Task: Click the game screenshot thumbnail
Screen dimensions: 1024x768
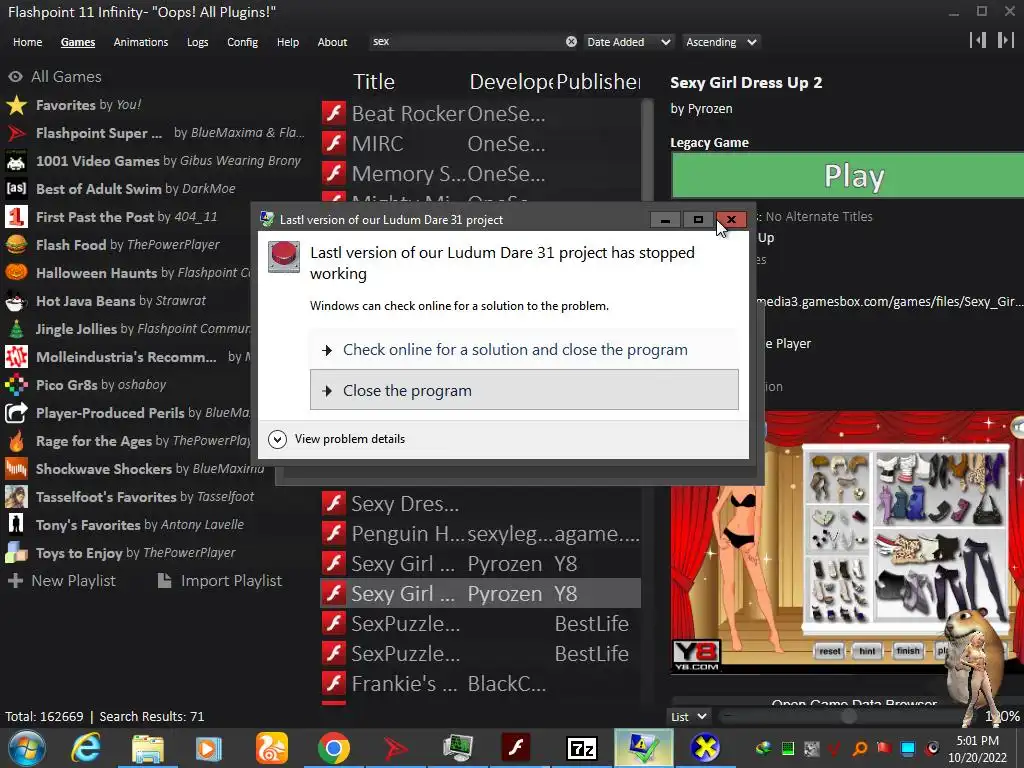Action: click(847, 542)
